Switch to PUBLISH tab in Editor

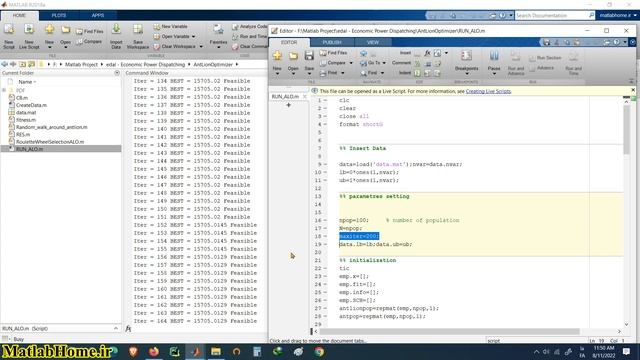point(332,42)
